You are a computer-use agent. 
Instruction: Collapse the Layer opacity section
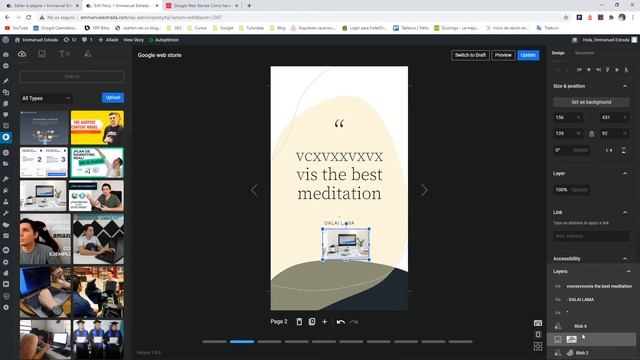(625, 173)
